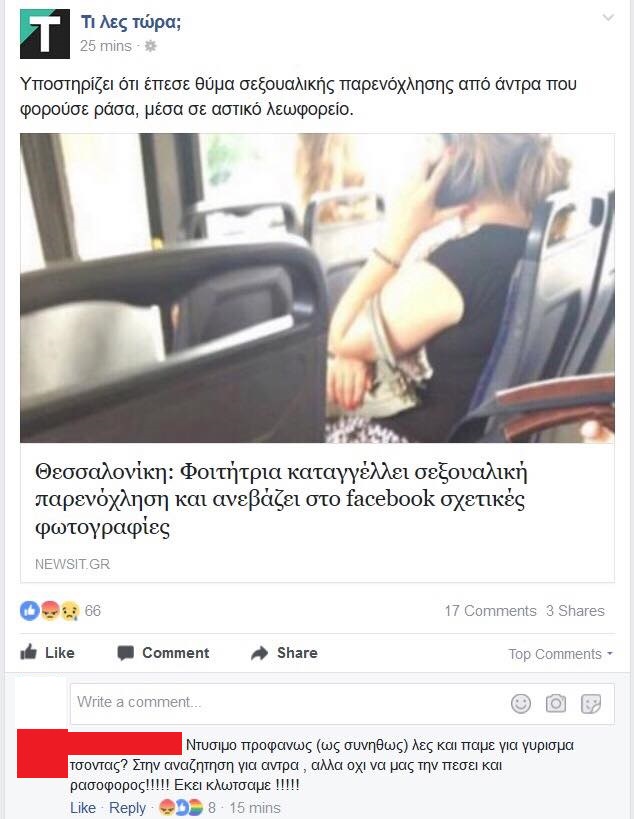This screenshot has width=634, height=819.
Task: Open the 17 Comments link
Action: point(490,611)
